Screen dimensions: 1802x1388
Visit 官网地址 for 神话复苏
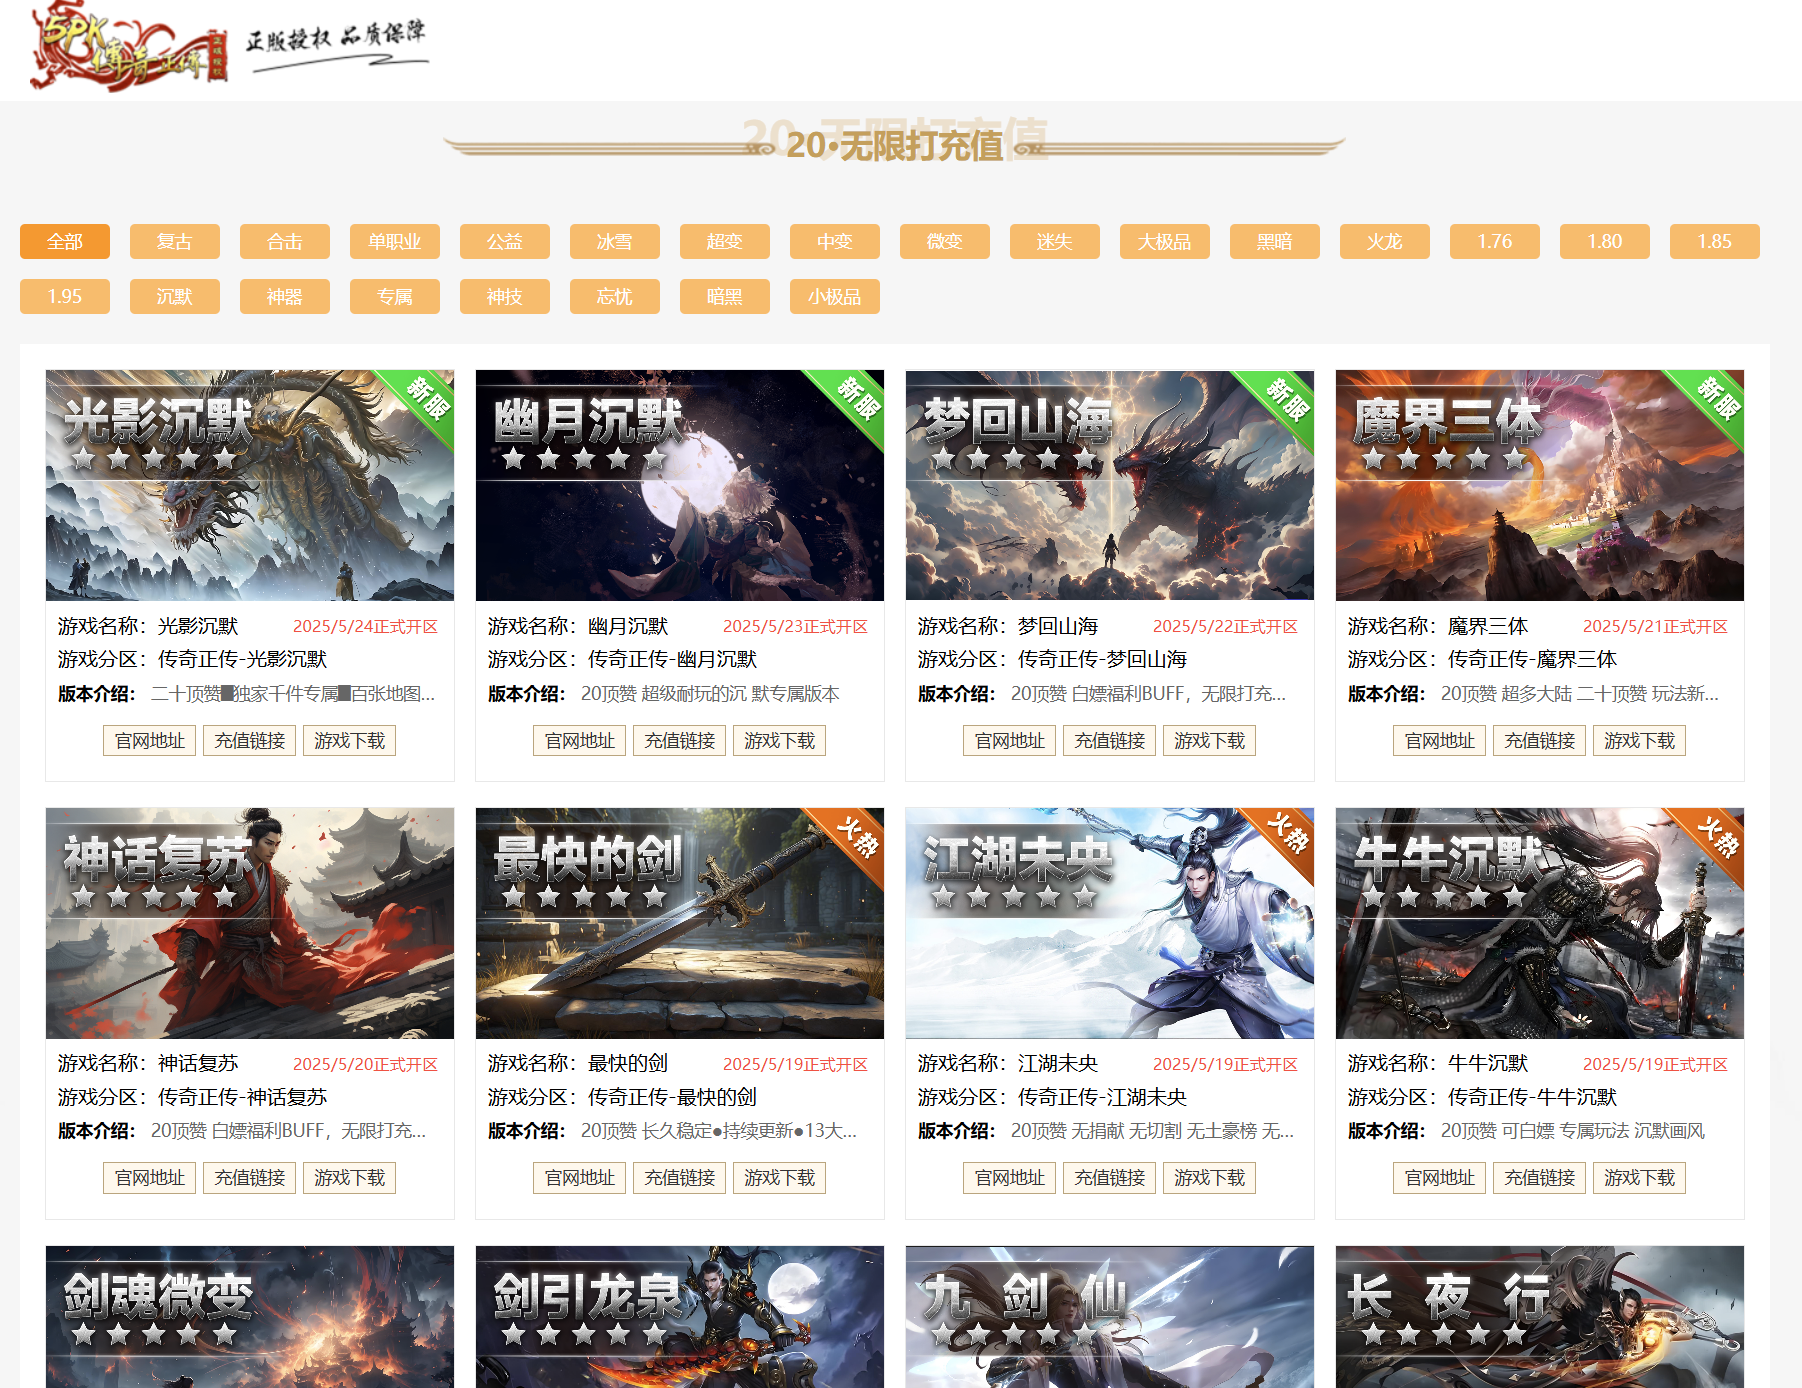coord(150,1178)
